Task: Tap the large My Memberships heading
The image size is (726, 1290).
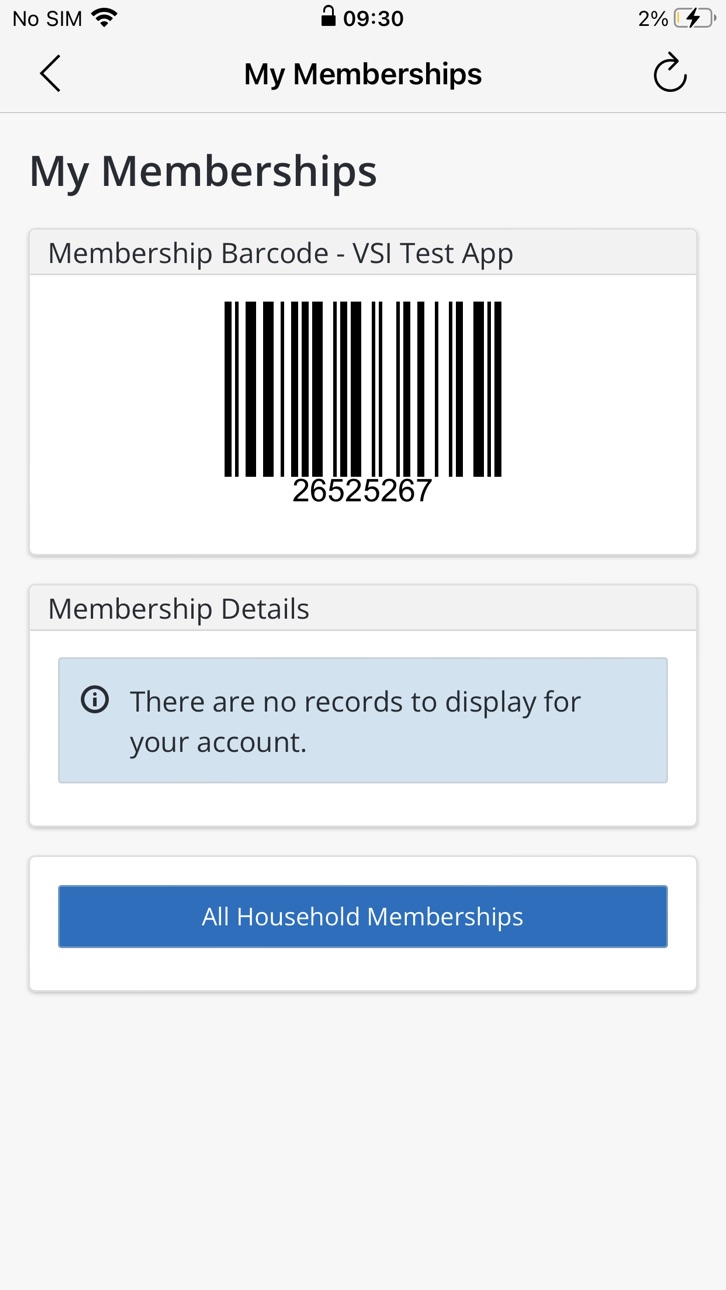Action: 203,171
